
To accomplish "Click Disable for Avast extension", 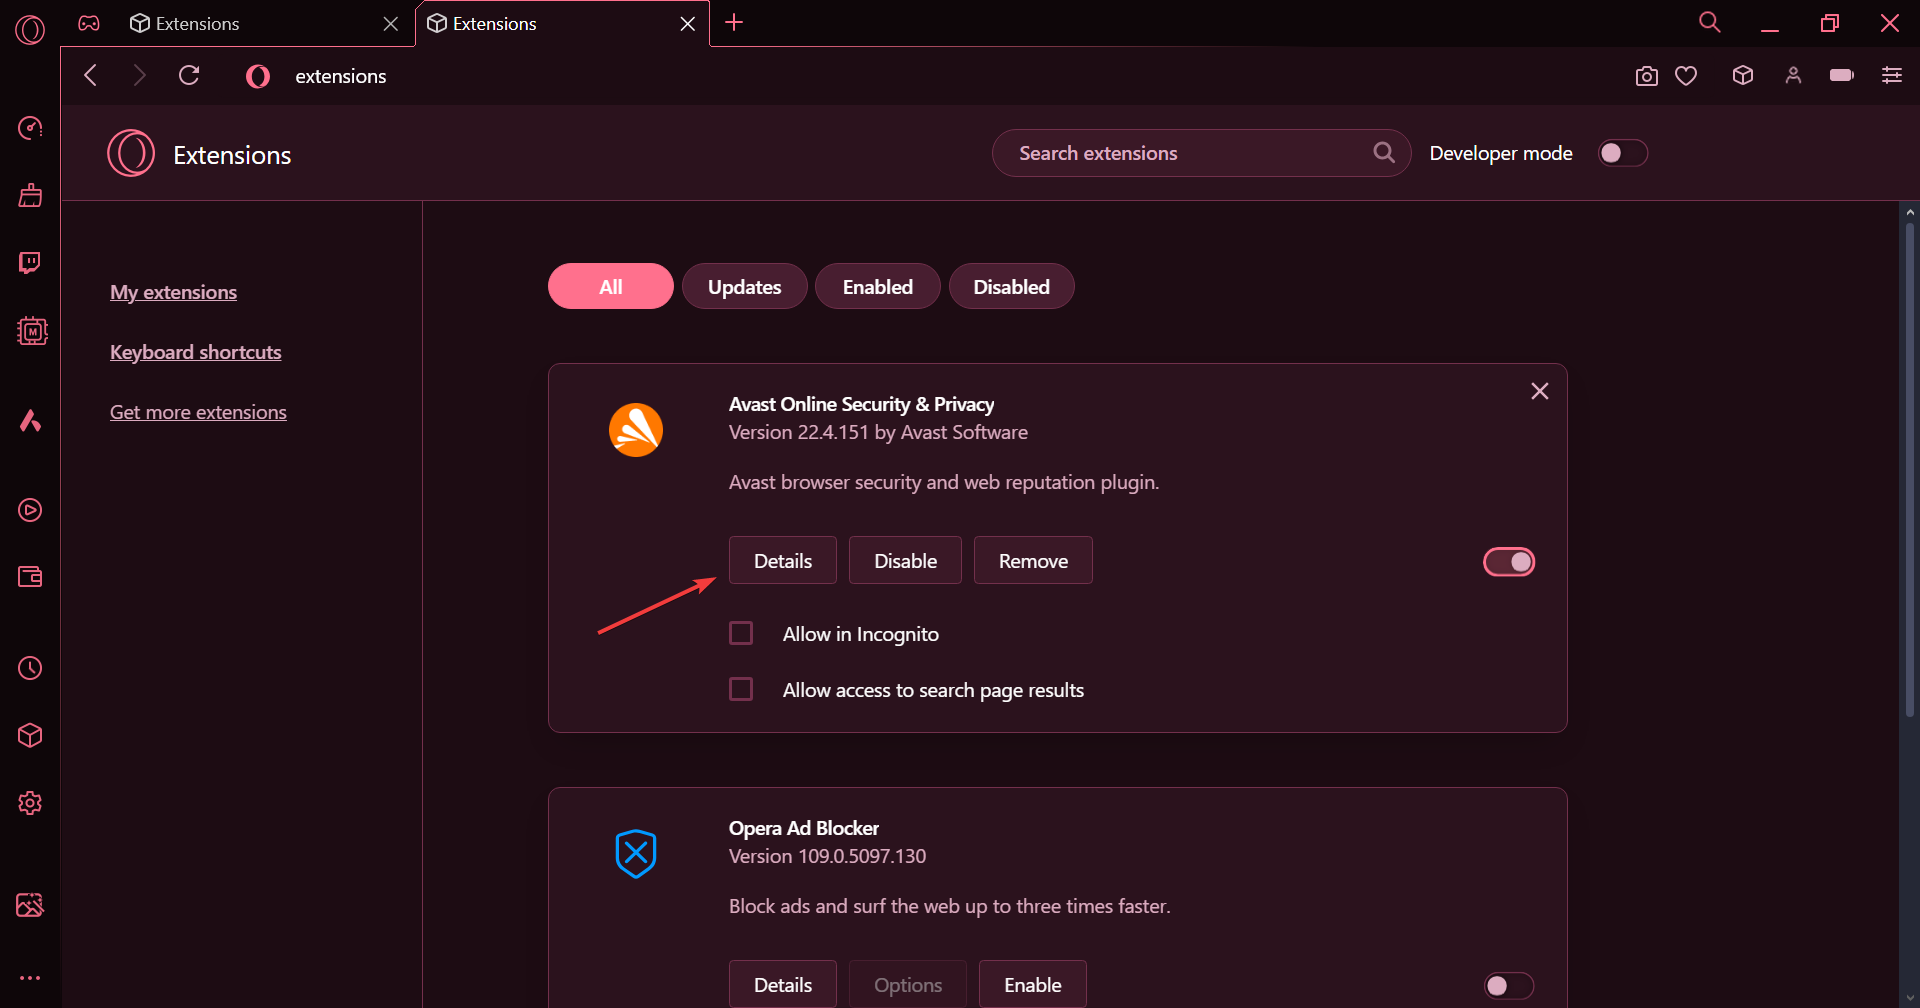I will coord(906,560).
